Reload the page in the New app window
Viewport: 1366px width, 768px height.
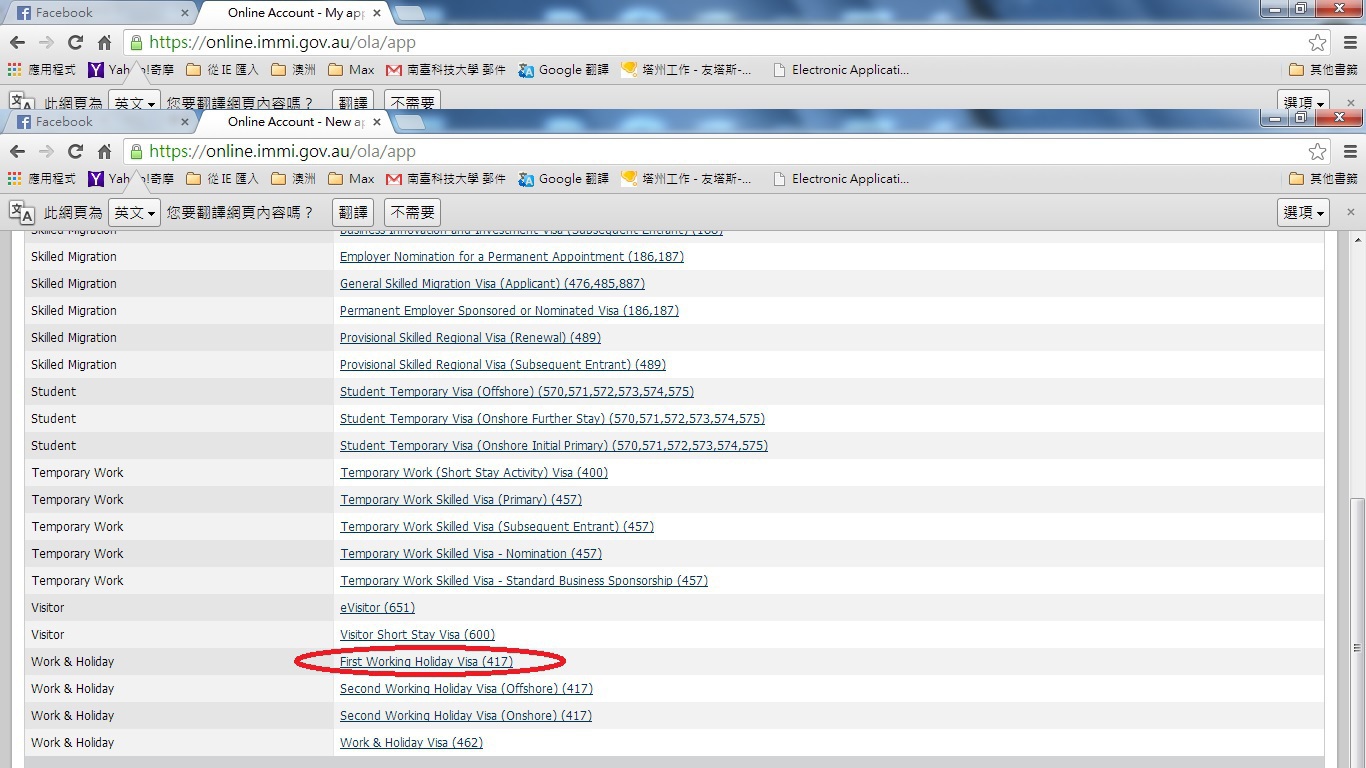75,152
